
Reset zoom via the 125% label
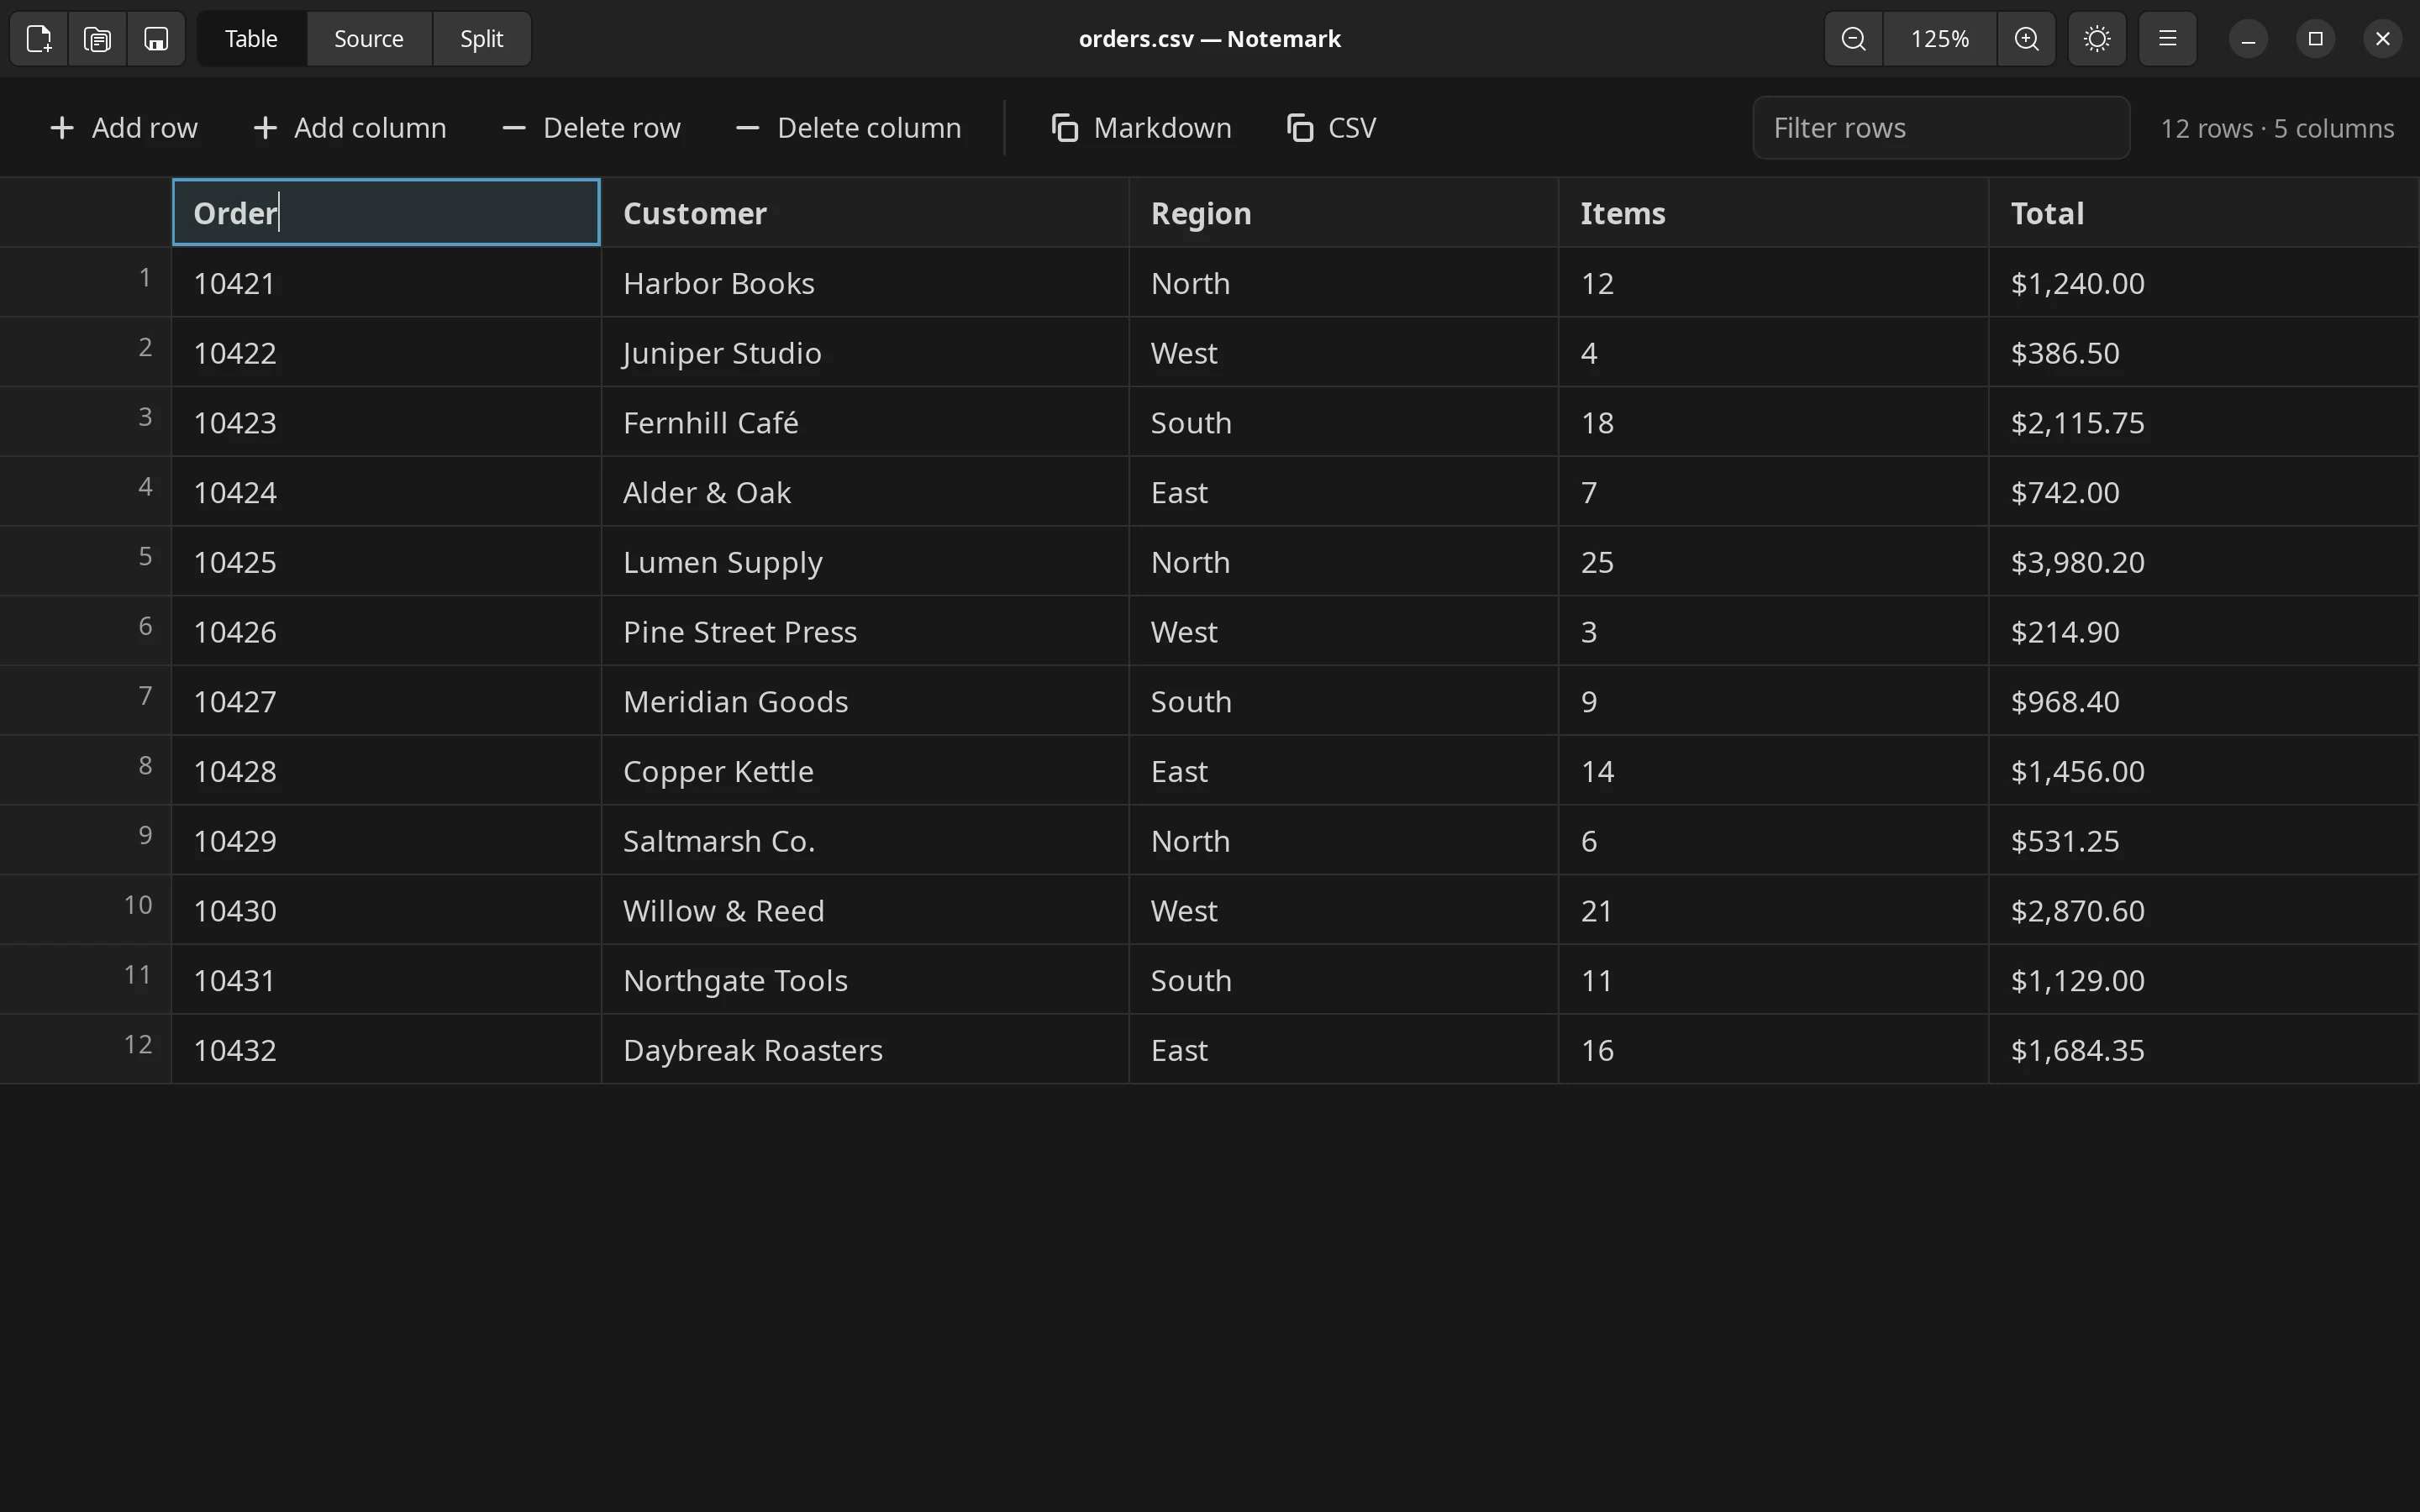(x=1940, y=39)
